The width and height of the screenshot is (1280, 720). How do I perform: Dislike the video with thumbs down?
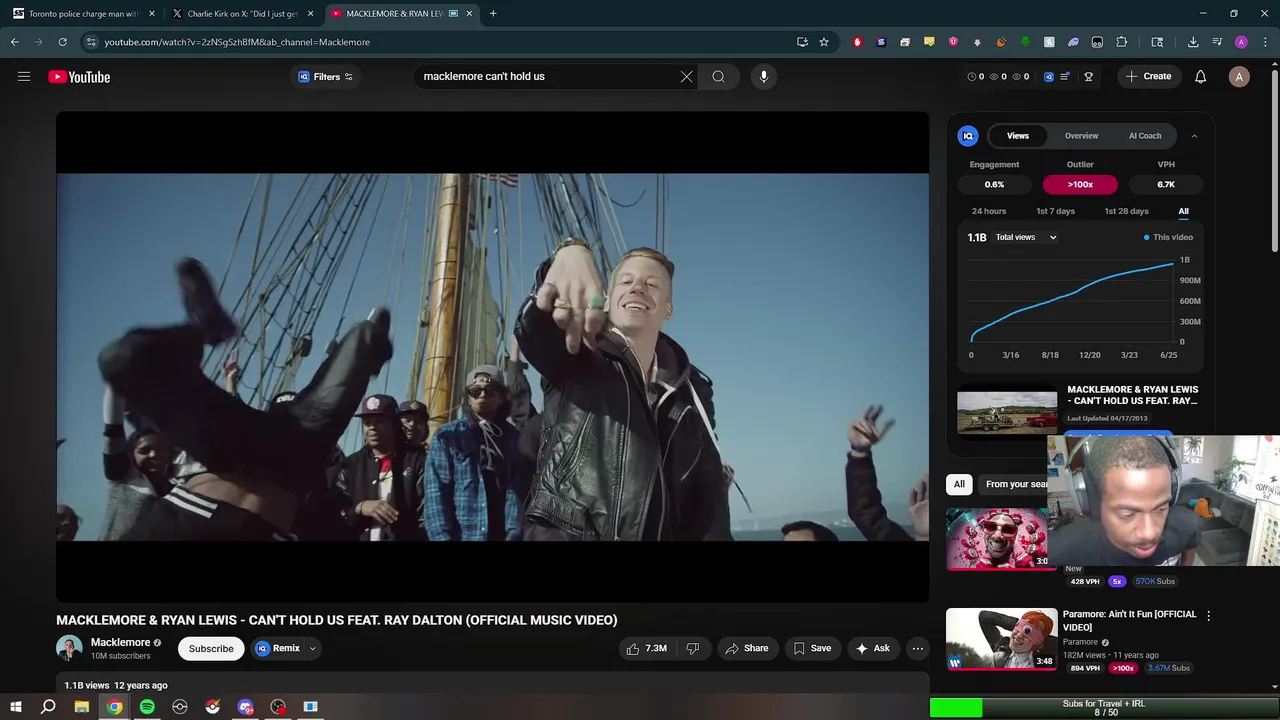tap(692, 648)
